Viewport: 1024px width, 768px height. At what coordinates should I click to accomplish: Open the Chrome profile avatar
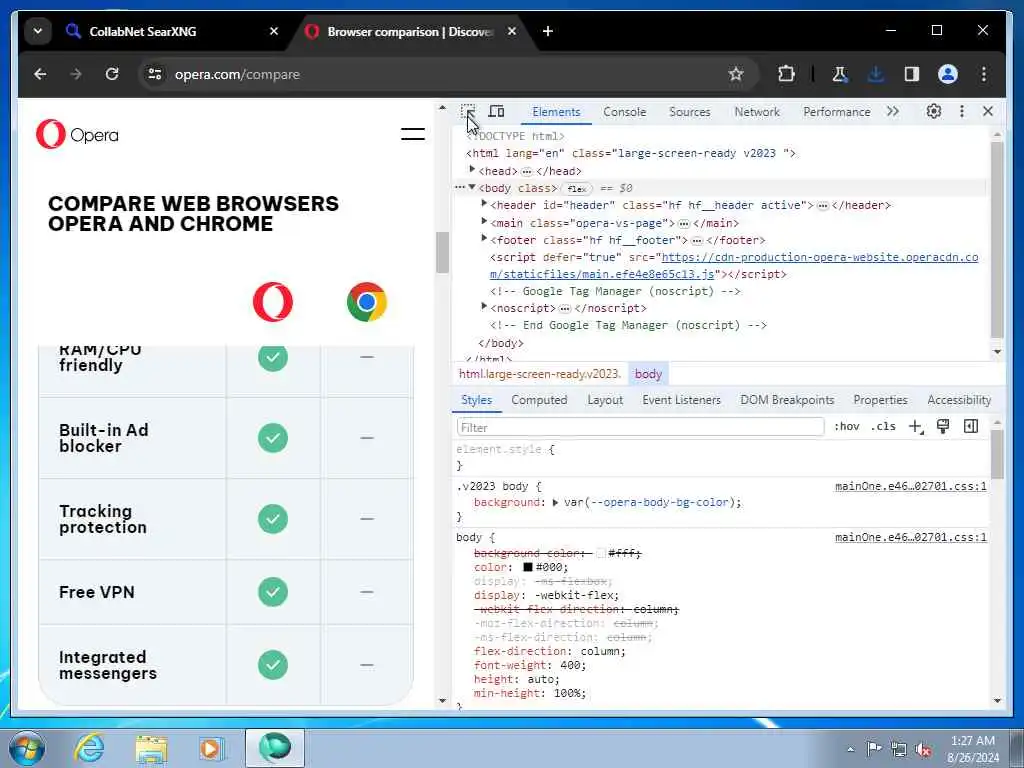click(948, 74)
